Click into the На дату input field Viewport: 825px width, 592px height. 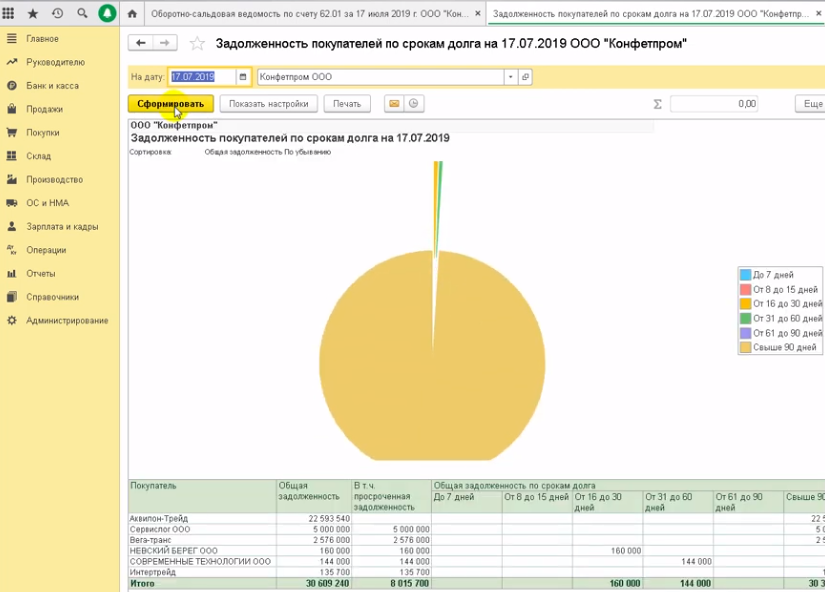pos(201,77)
